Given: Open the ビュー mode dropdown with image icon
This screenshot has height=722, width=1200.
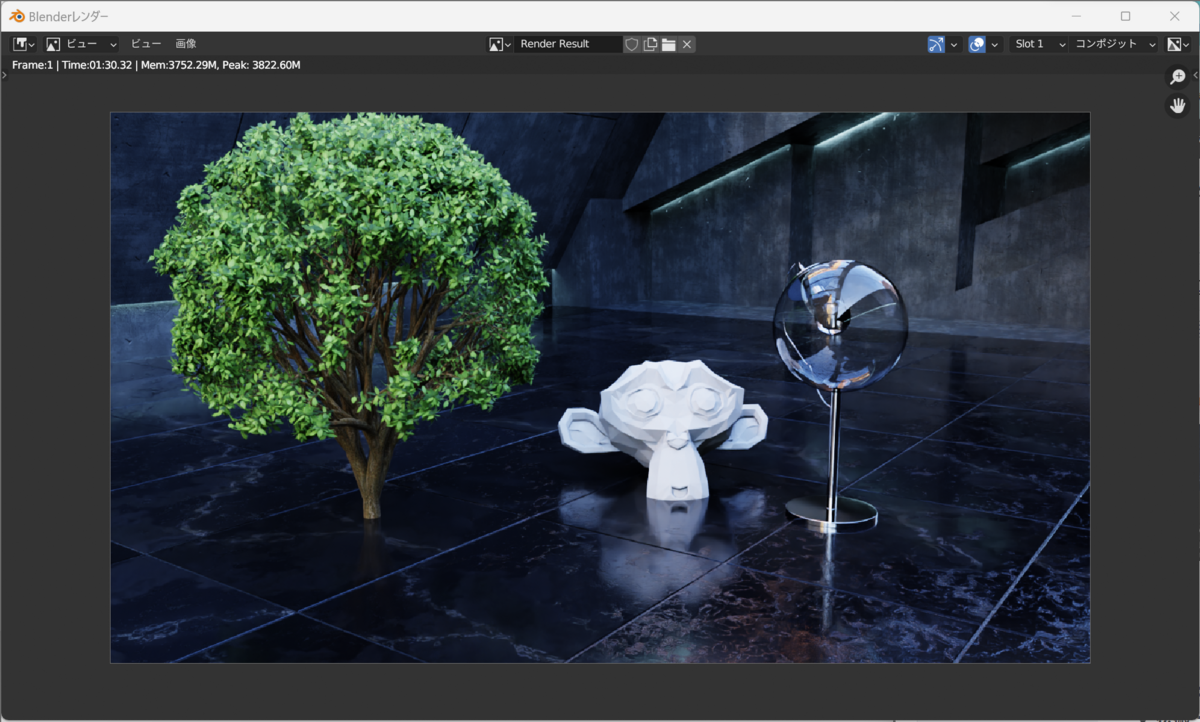Looking at the screenshot, I should 82,44.
